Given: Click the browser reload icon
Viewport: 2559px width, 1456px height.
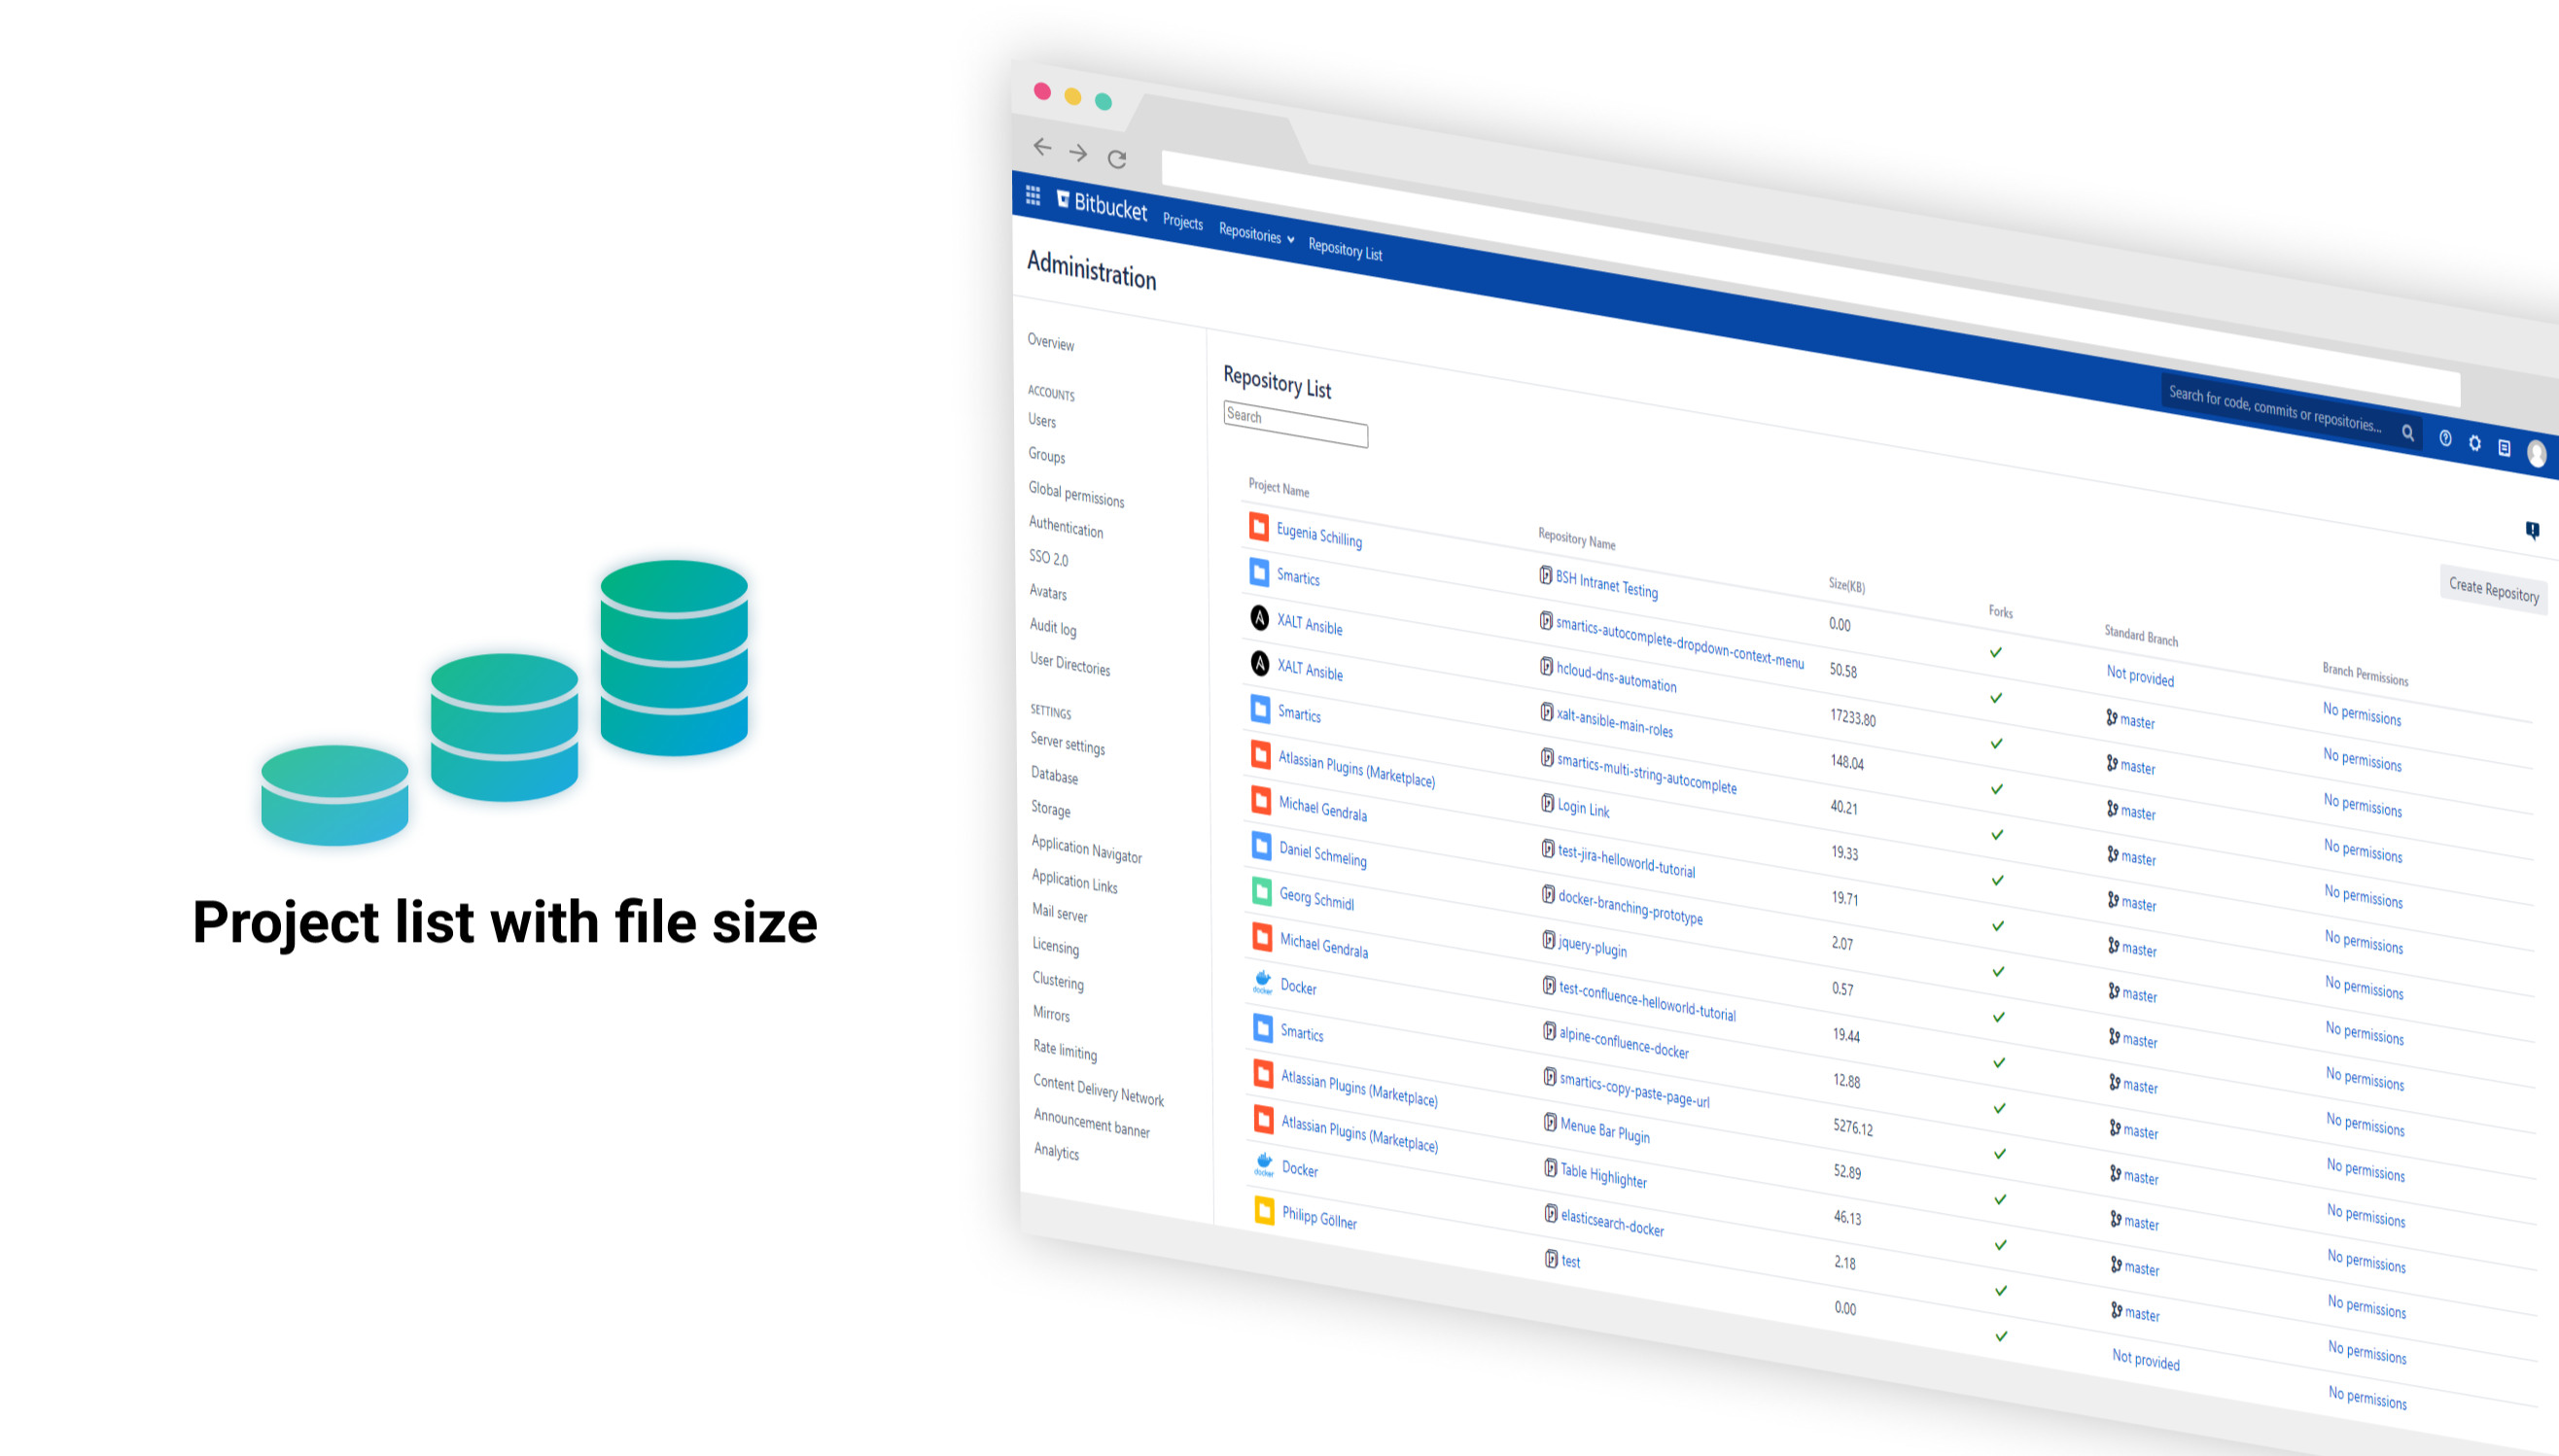Looking at the screenshot, I should 1117,159.
